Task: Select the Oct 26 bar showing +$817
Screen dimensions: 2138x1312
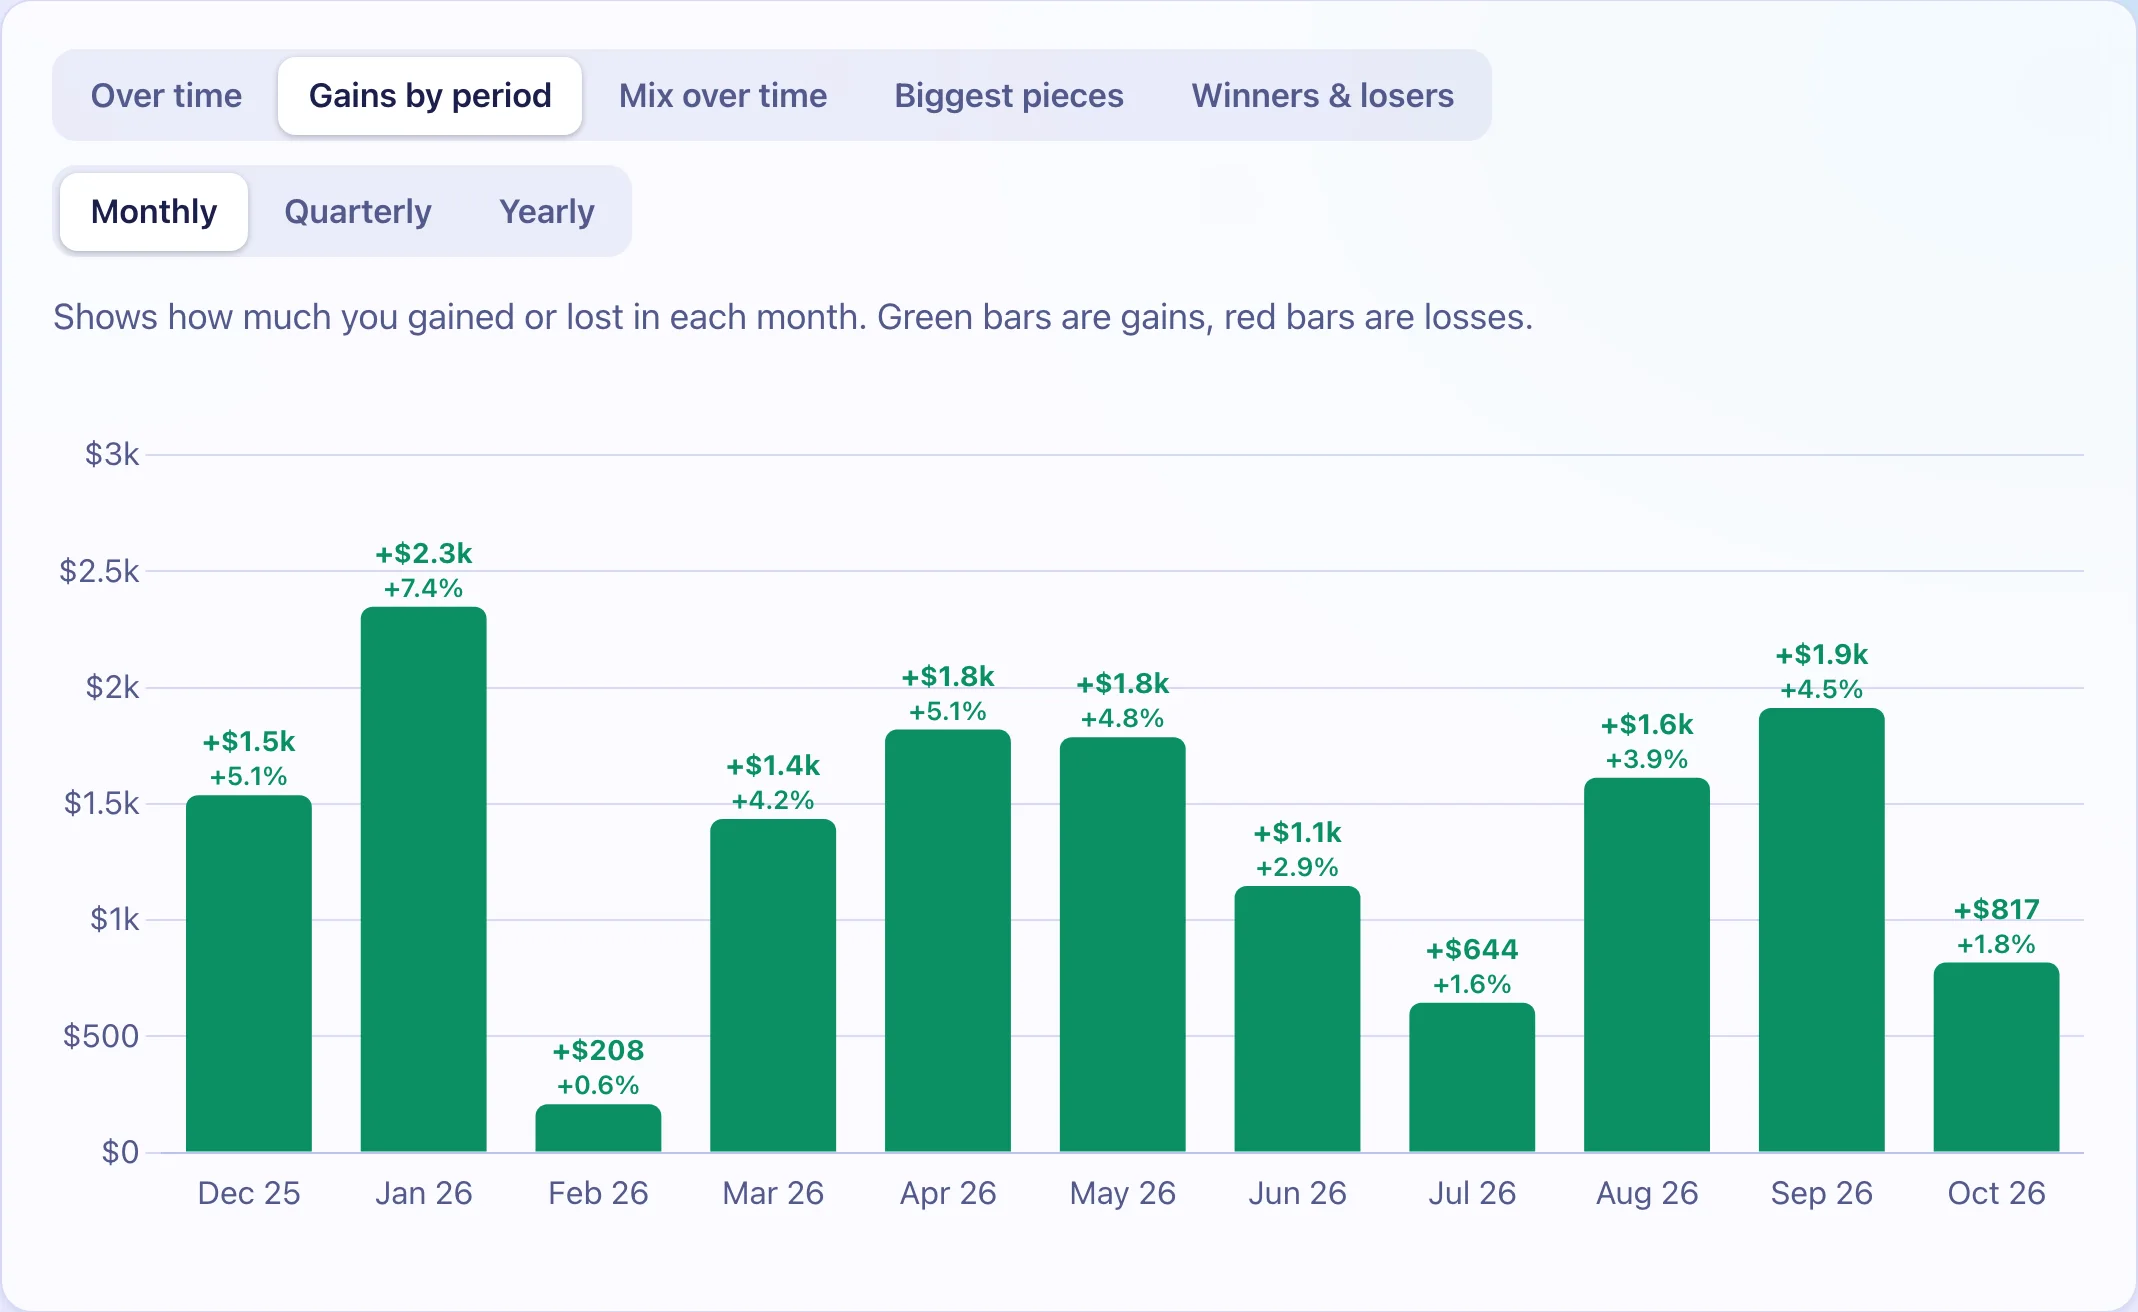Action: (1996, 1057)
